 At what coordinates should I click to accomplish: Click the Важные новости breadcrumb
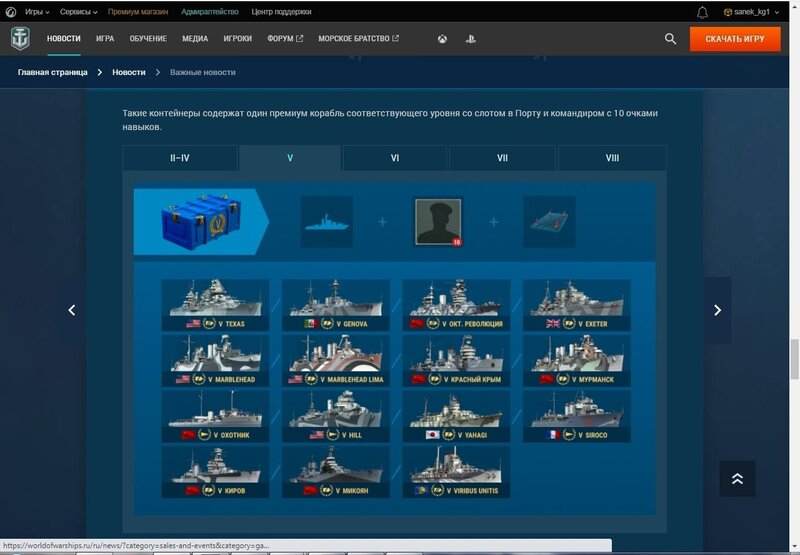coord(203,72)
